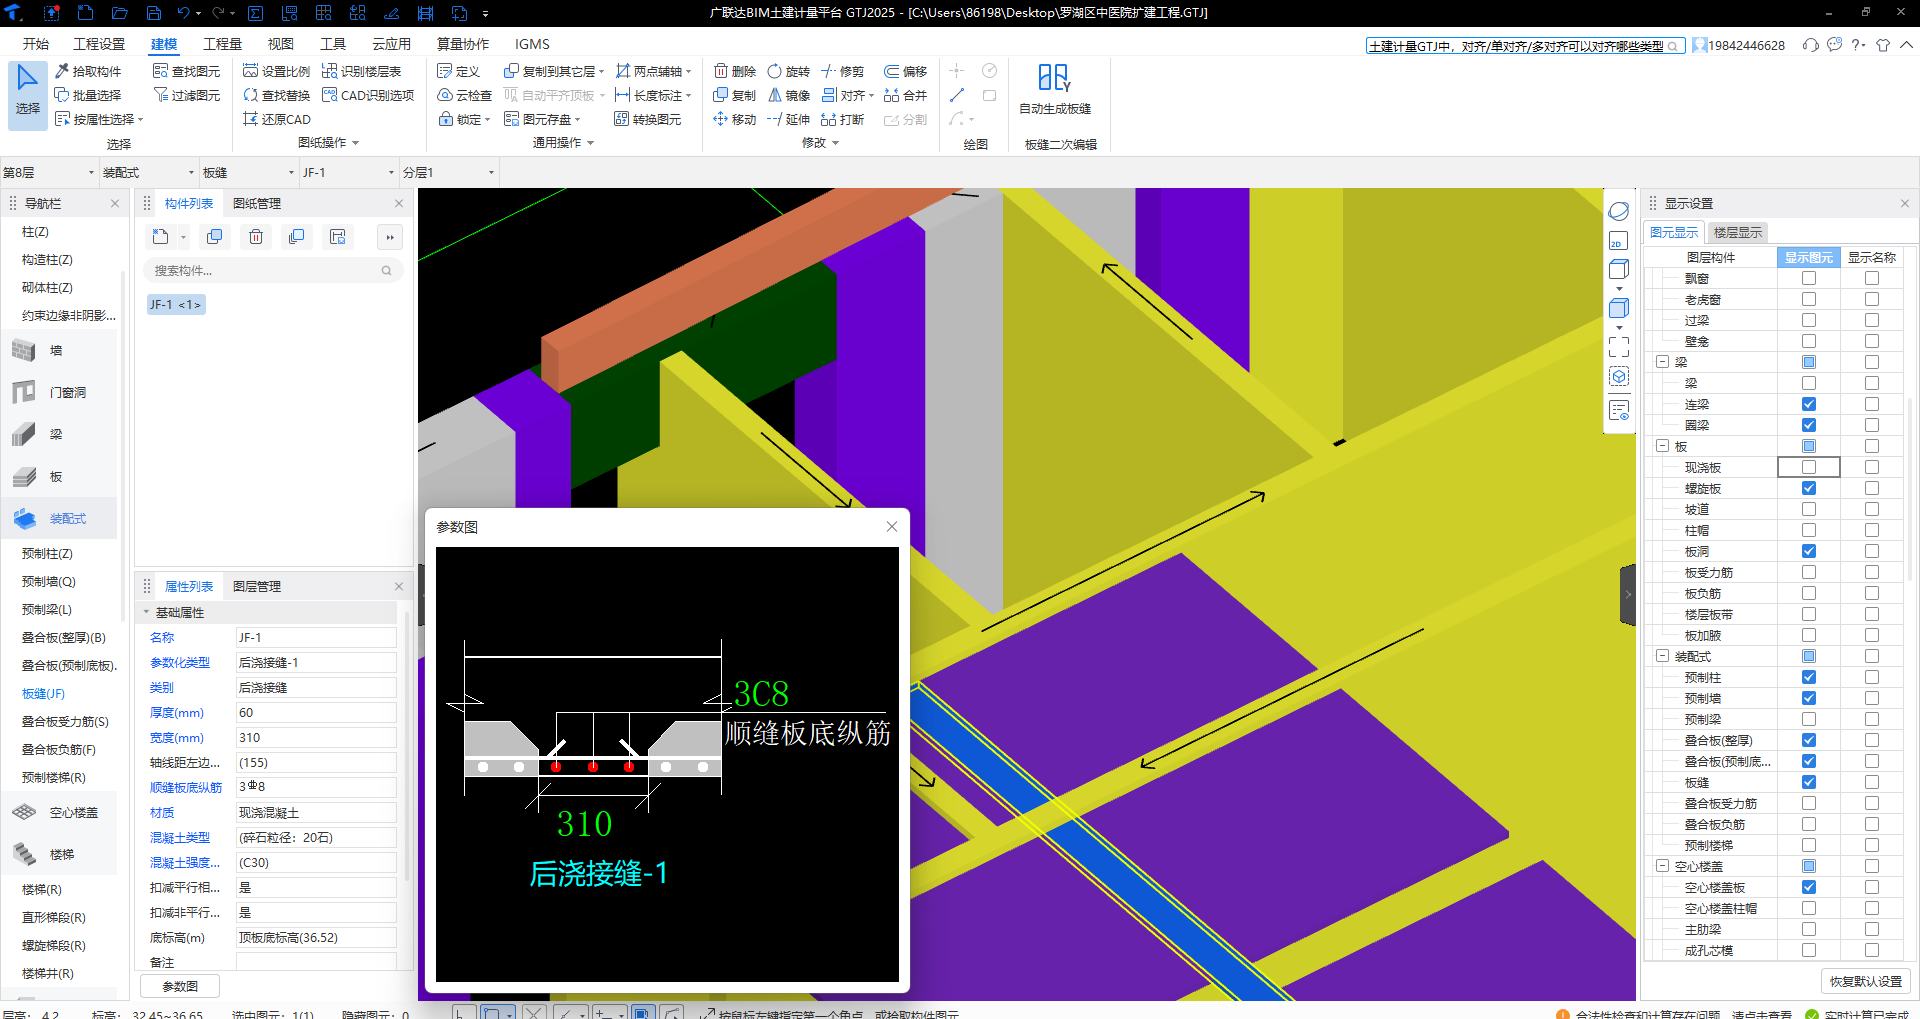Click the search magnifier in 搜索构件 box
The image size is (1920, 1019).
click(387, 270)
